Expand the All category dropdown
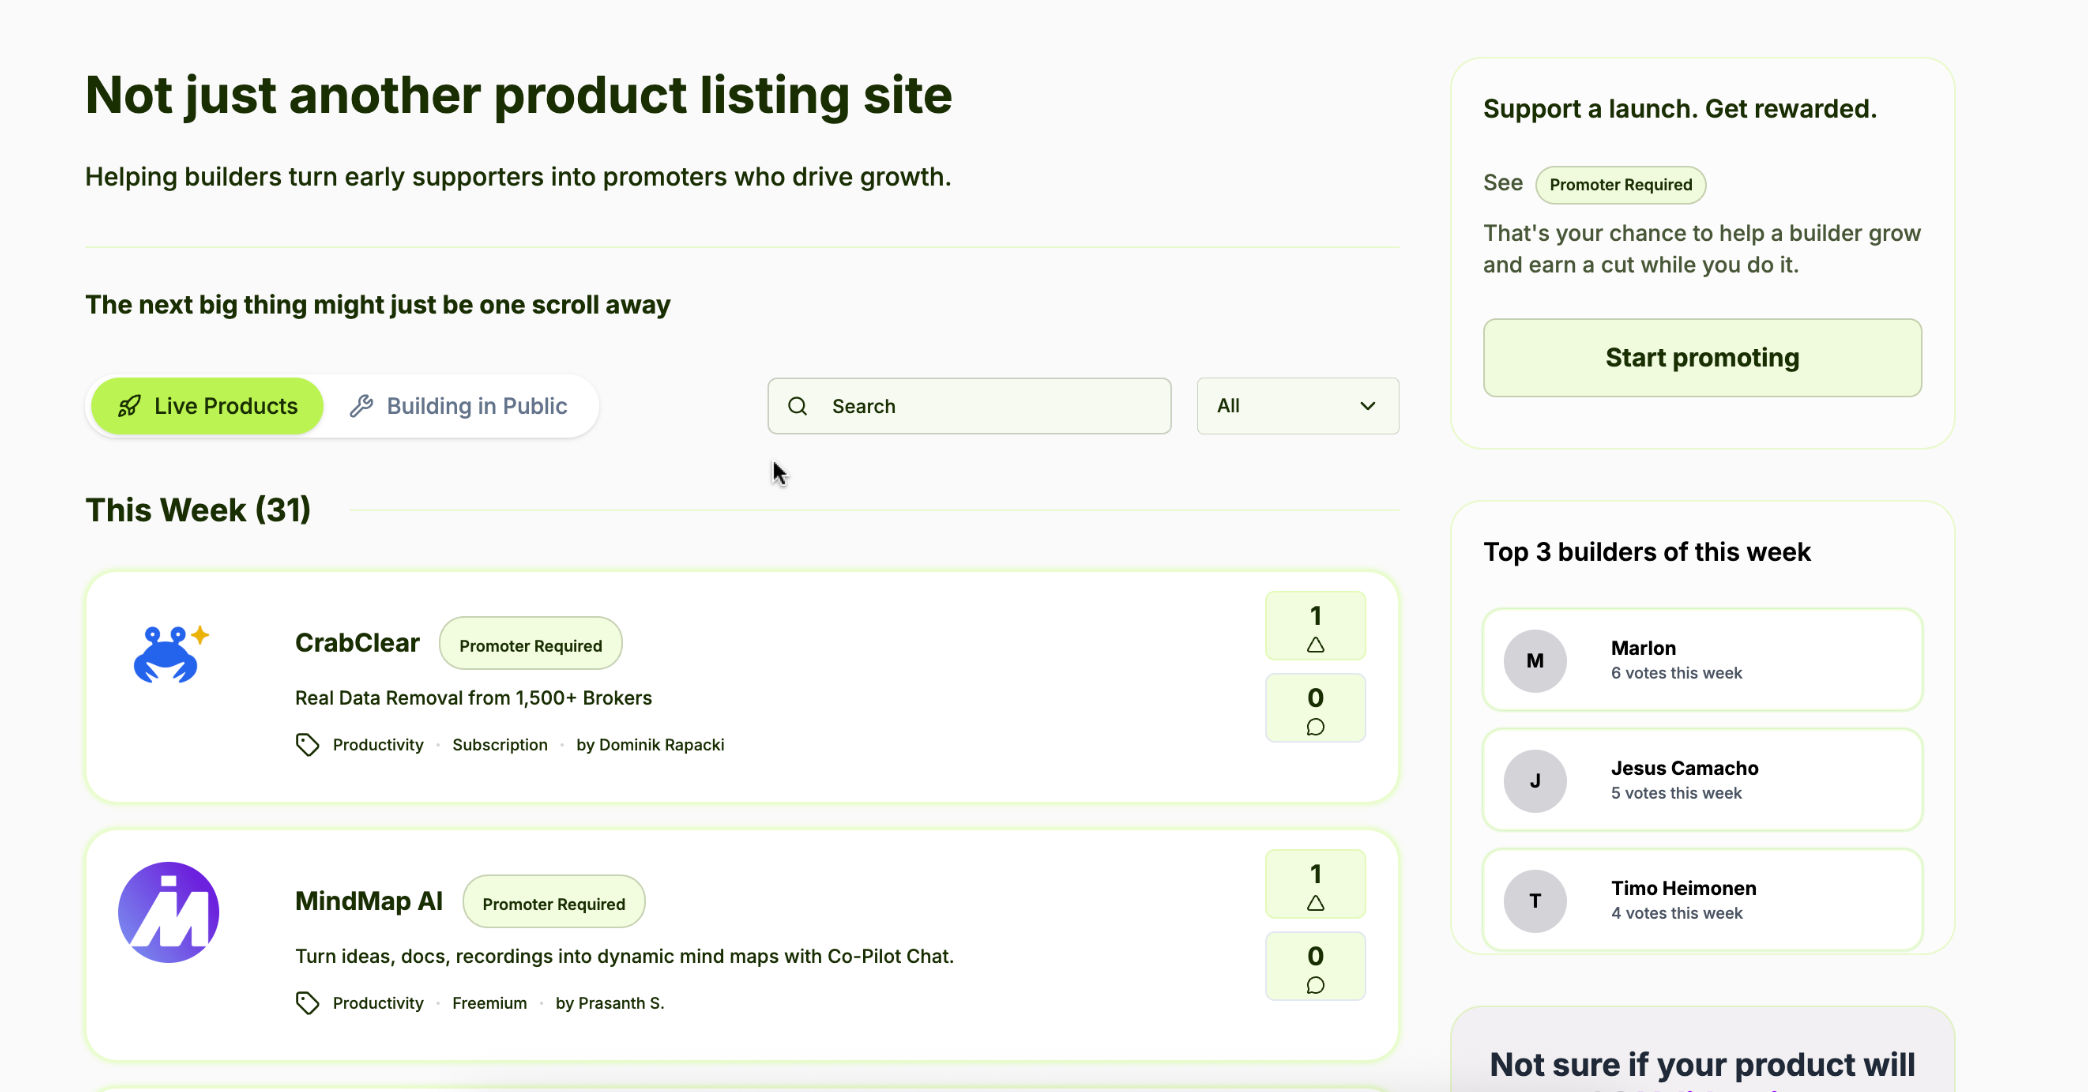 coord(1298,406)
